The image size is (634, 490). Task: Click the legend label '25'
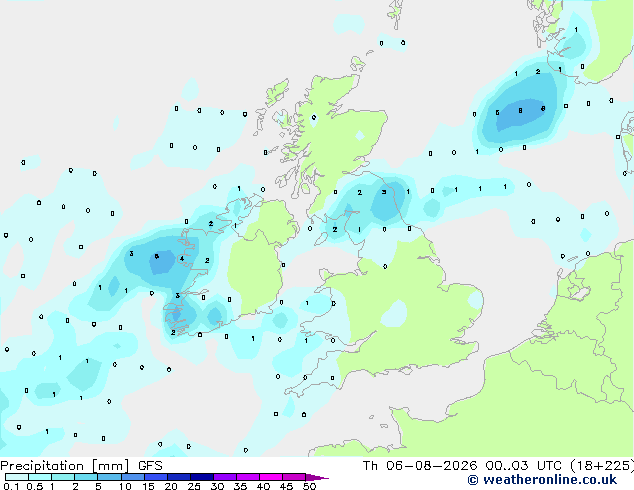[x=194, y=486]
